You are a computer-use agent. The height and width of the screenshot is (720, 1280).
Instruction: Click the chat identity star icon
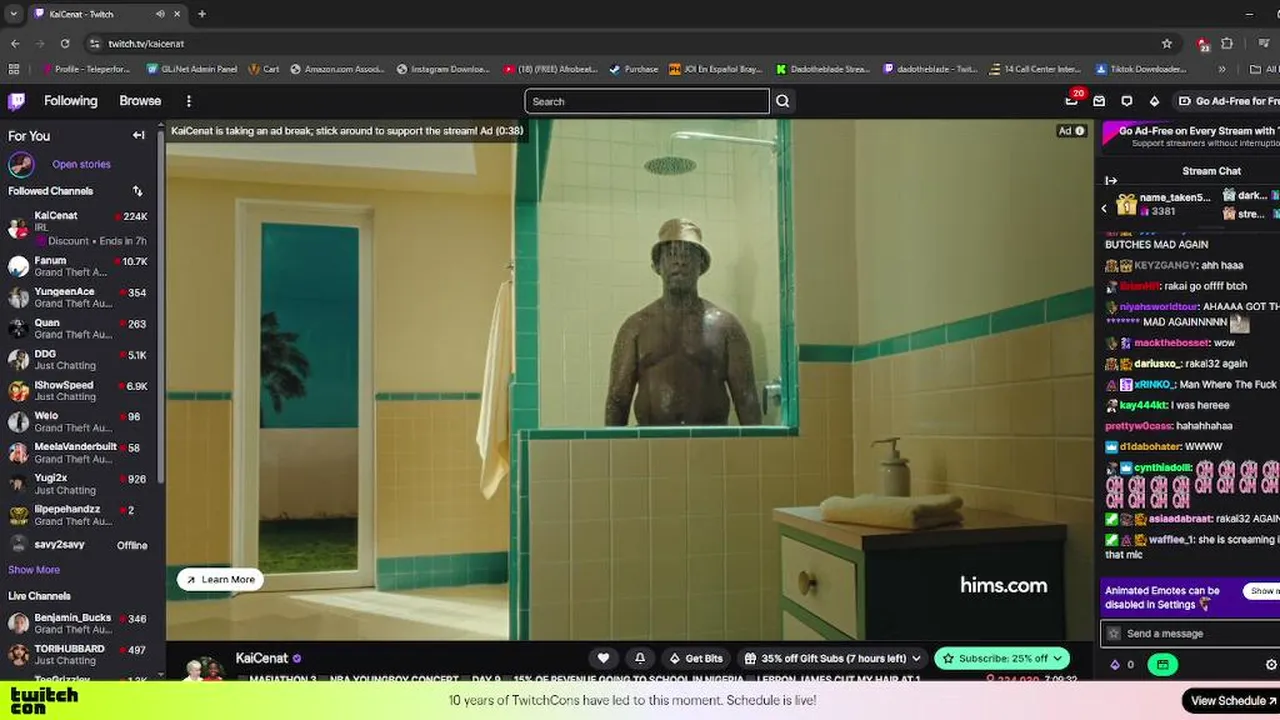(1113, 633)
